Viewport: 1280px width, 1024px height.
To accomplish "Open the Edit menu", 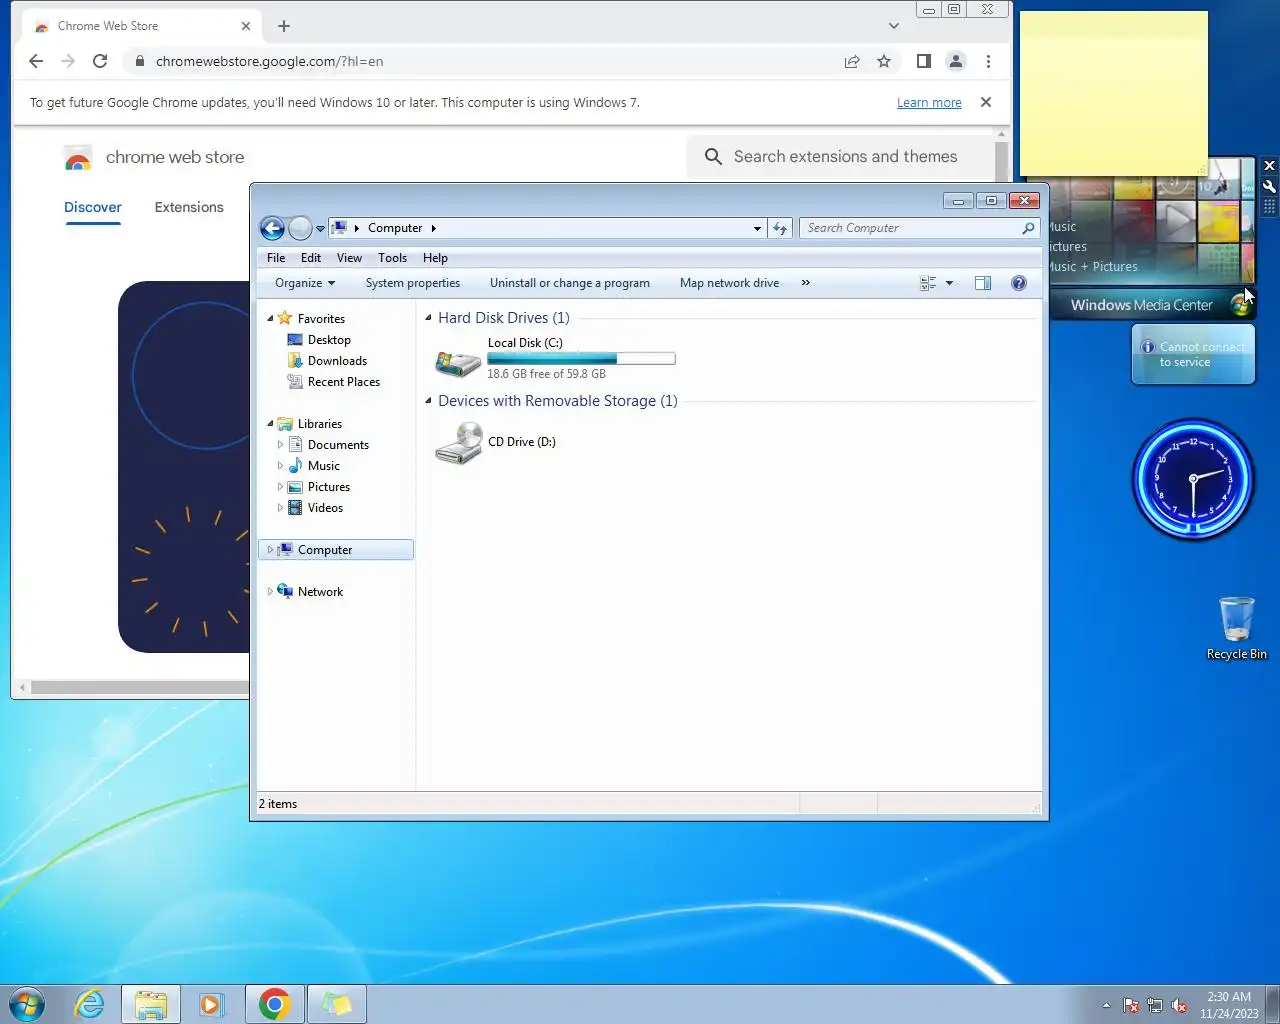I will (311, 258).
